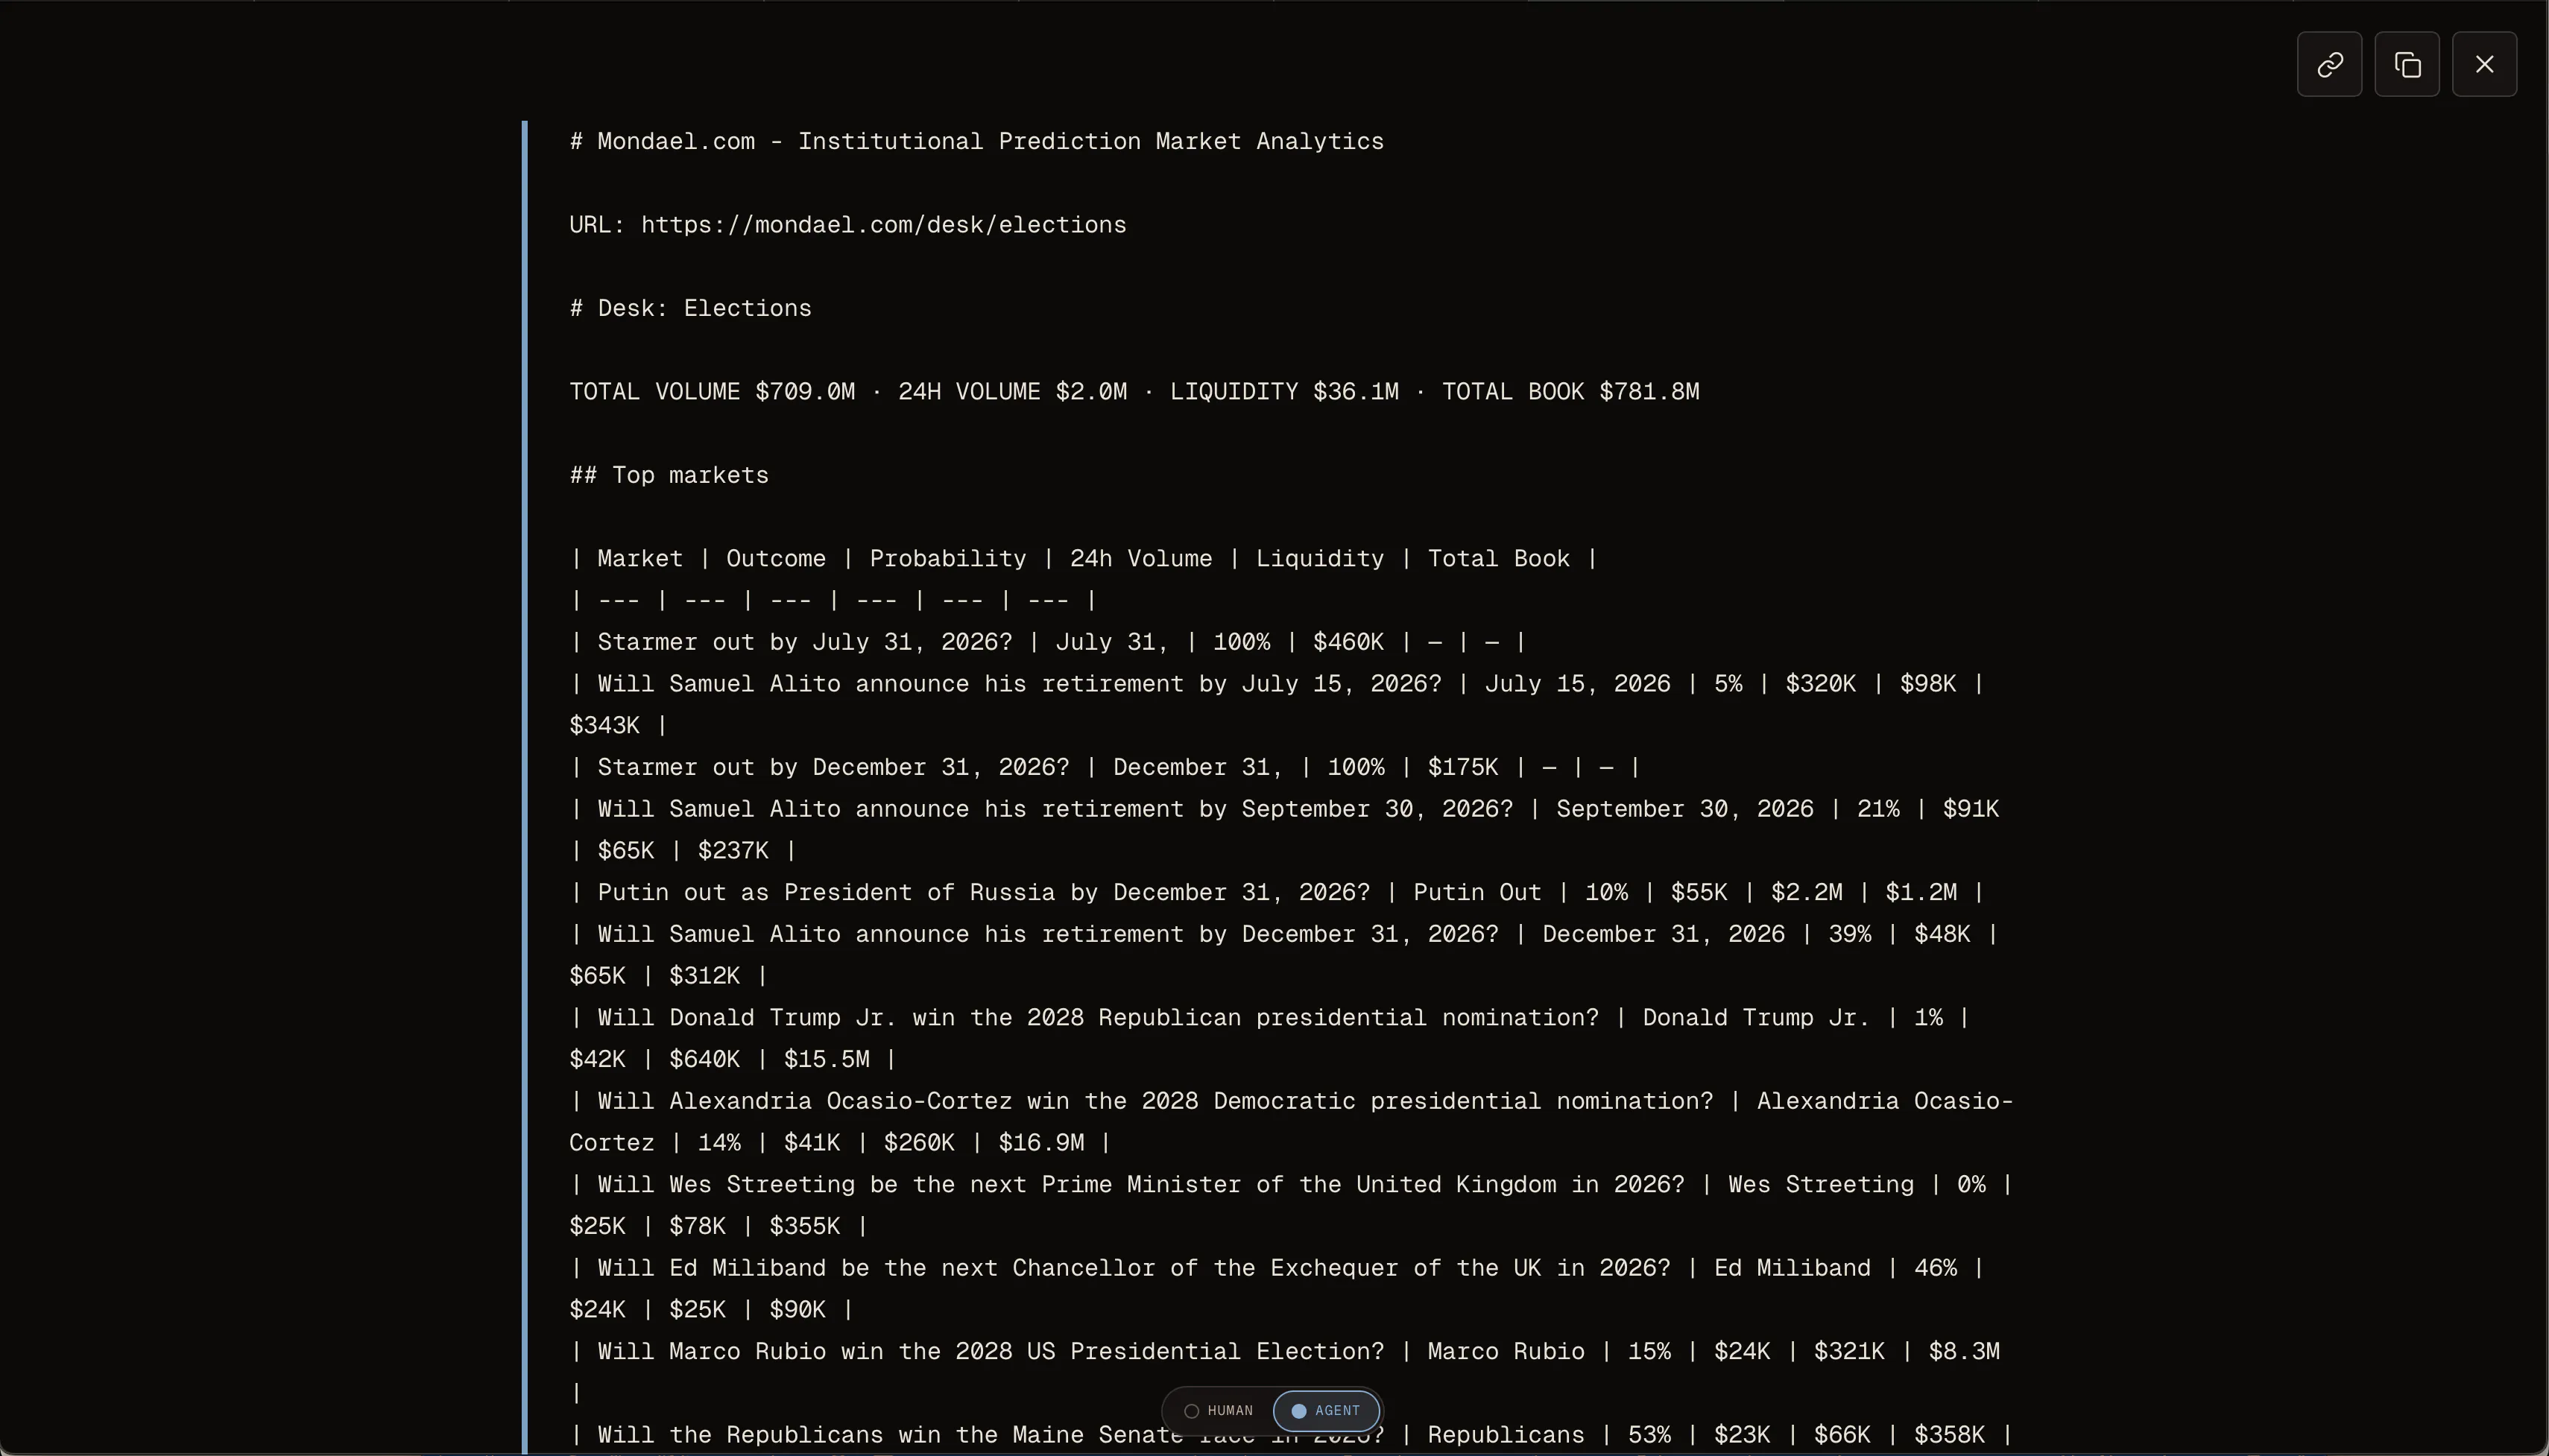Click the Liquidity column header

(1319, 559)
